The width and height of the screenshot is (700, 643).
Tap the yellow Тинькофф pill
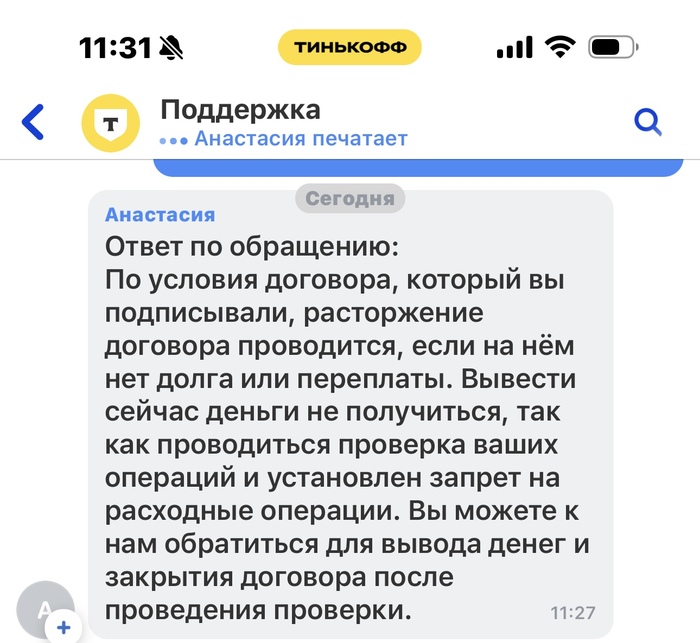(x=350, y=47)
